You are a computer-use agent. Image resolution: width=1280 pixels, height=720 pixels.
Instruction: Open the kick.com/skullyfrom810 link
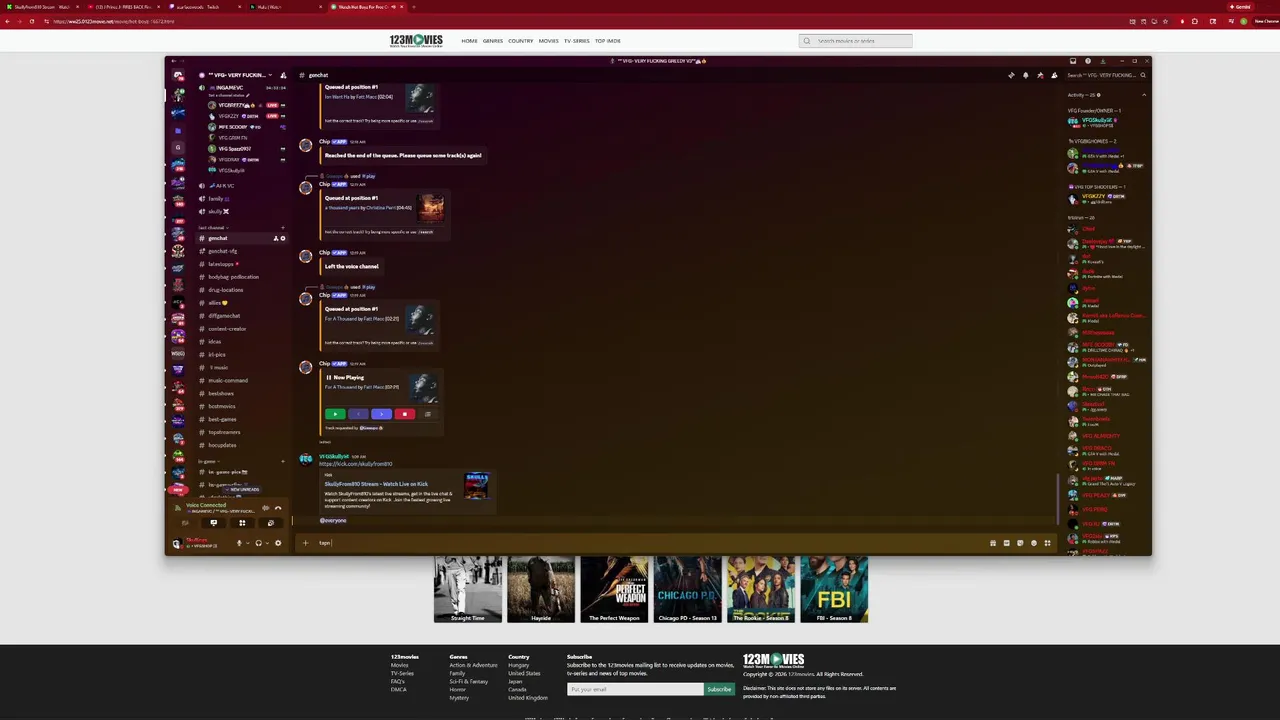[355, 464]
